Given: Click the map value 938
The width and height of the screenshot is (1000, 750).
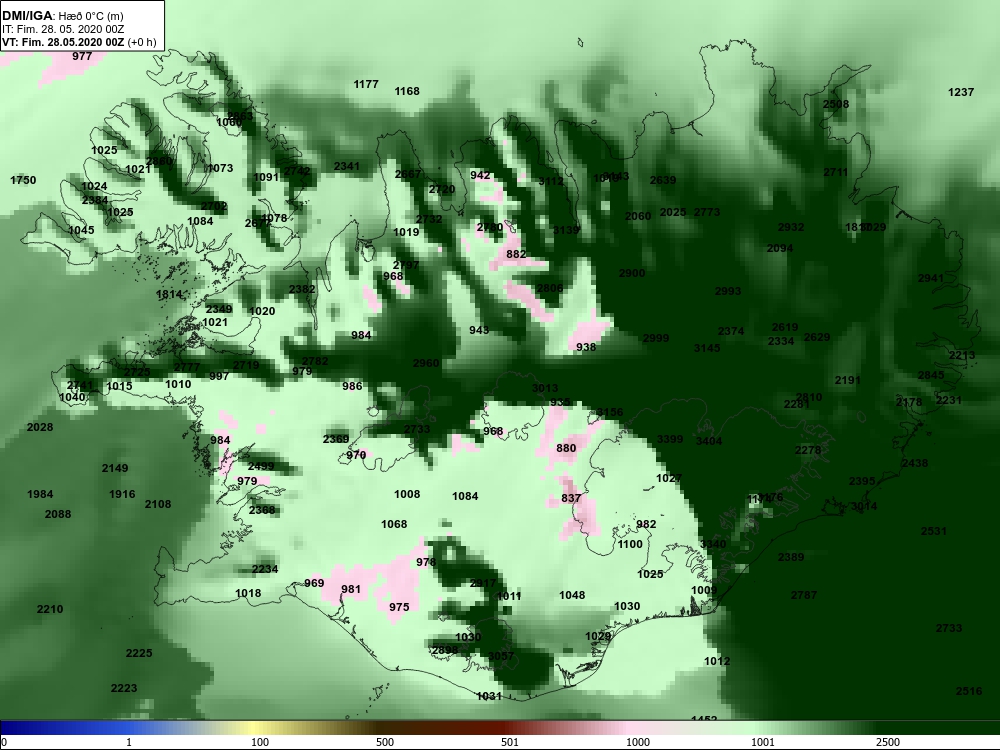Looking at the screenshot, I should click(x=585, y=348).
